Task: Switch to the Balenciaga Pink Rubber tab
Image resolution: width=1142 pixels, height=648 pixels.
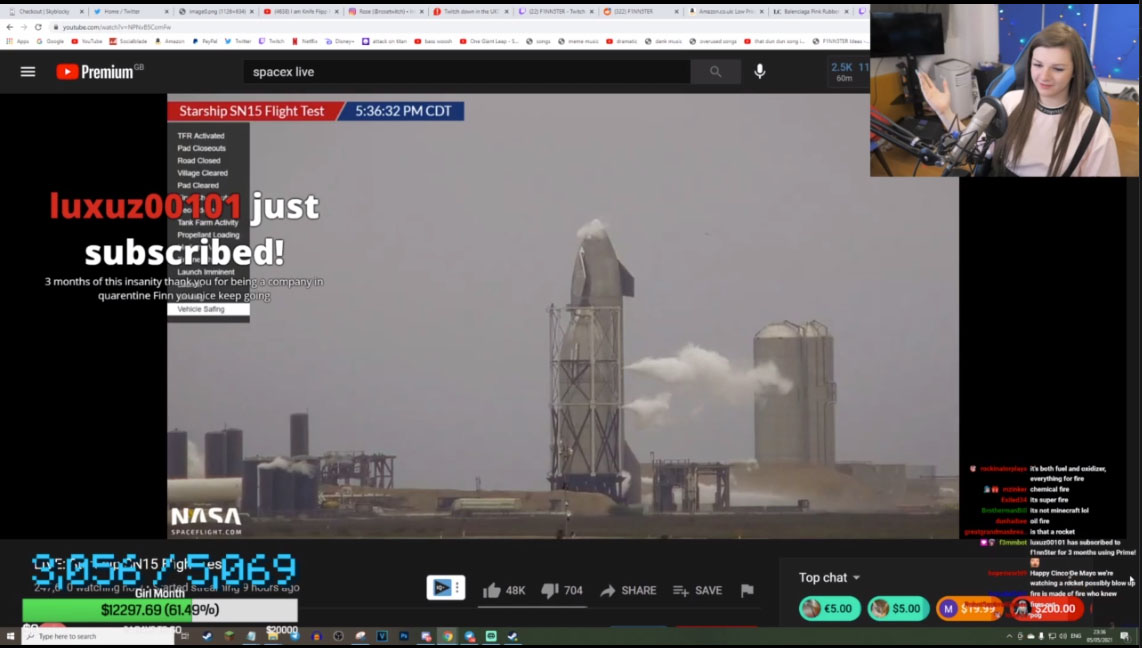Action: [x=810, y=12]
